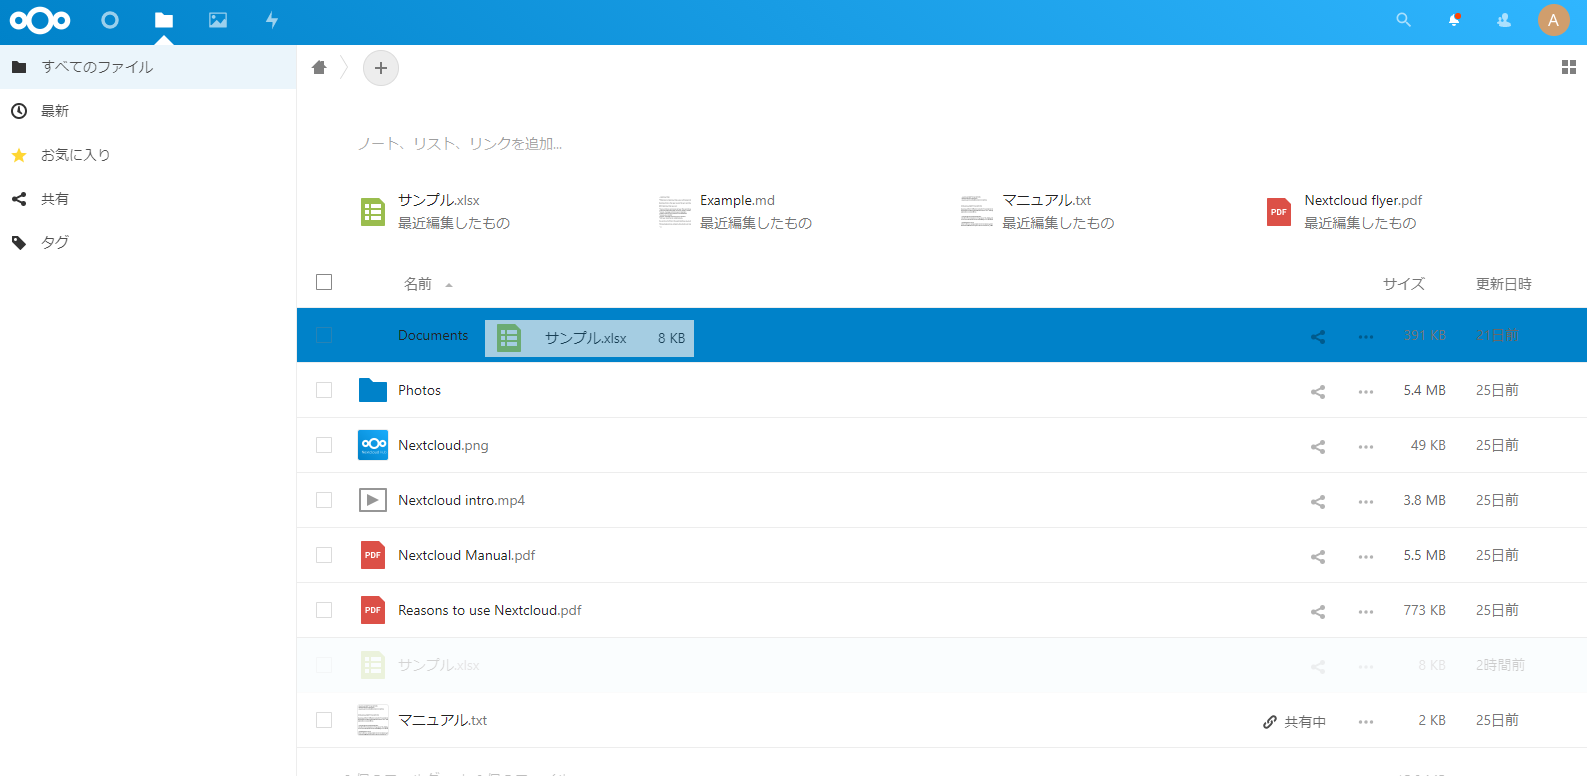Click the Documents folder name
This screenshot has height=776, width=1587.
433,335
